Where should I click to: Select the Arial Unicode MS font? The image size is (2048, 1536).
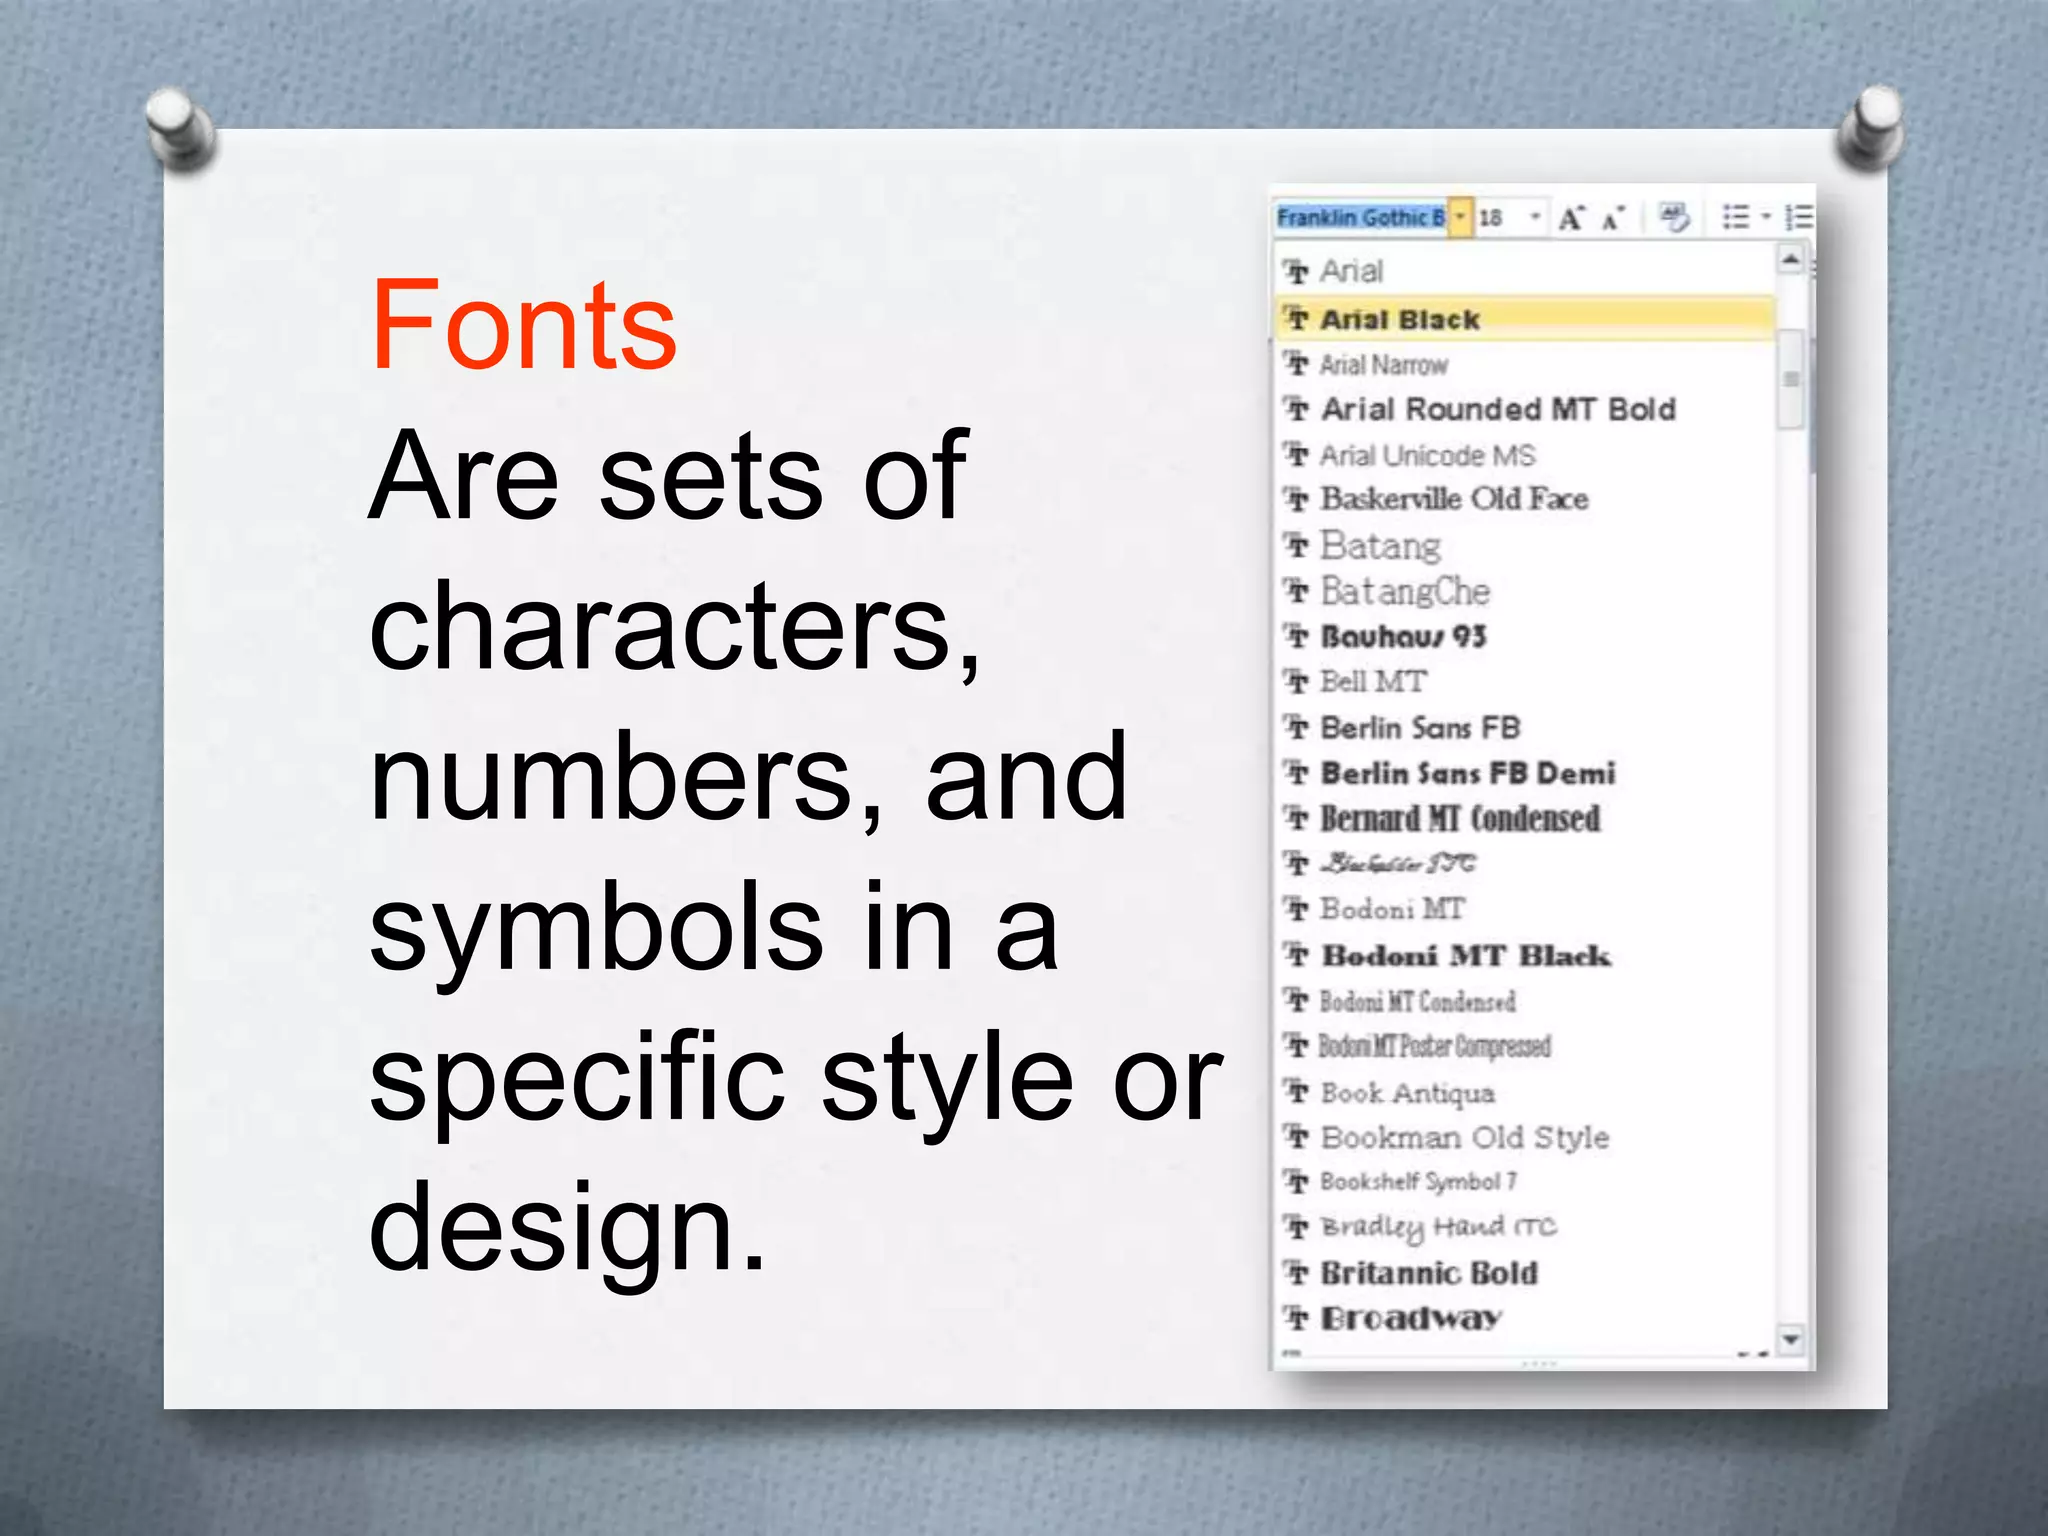click(x=1526, y=455)
